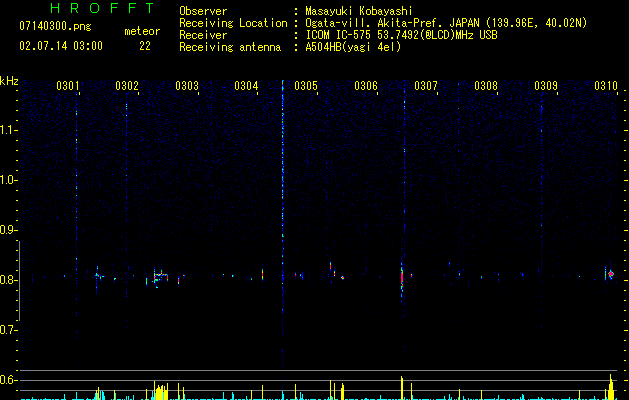Viewport: 629px width, 400px height.
Task: Click the 1.0 kHz frequency label
Action: (8, 180)
